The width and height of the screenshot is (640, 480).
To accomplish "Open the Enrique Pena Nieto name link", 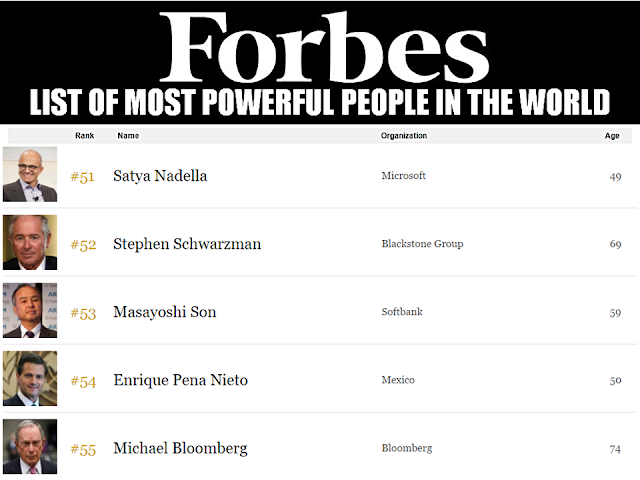I will [180, 380].
